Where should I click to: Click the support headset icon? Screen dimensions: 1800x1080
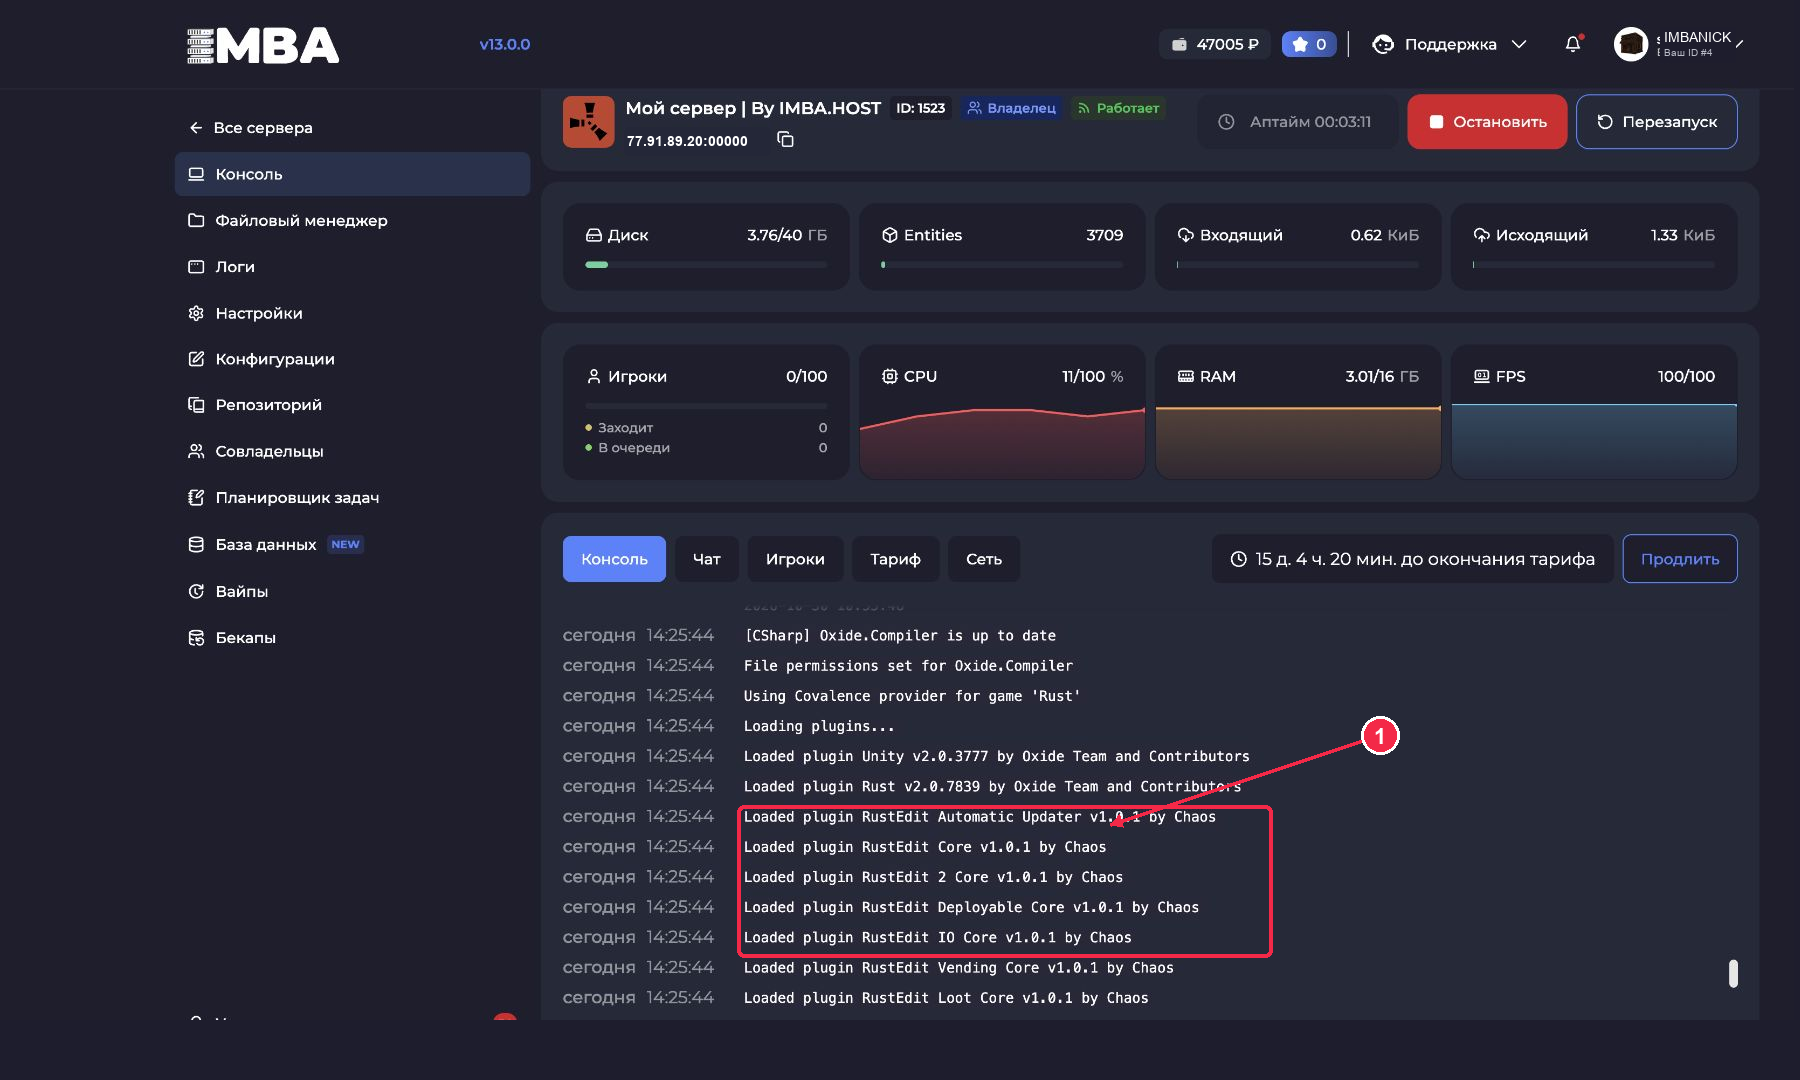[x=1383, y=44]
